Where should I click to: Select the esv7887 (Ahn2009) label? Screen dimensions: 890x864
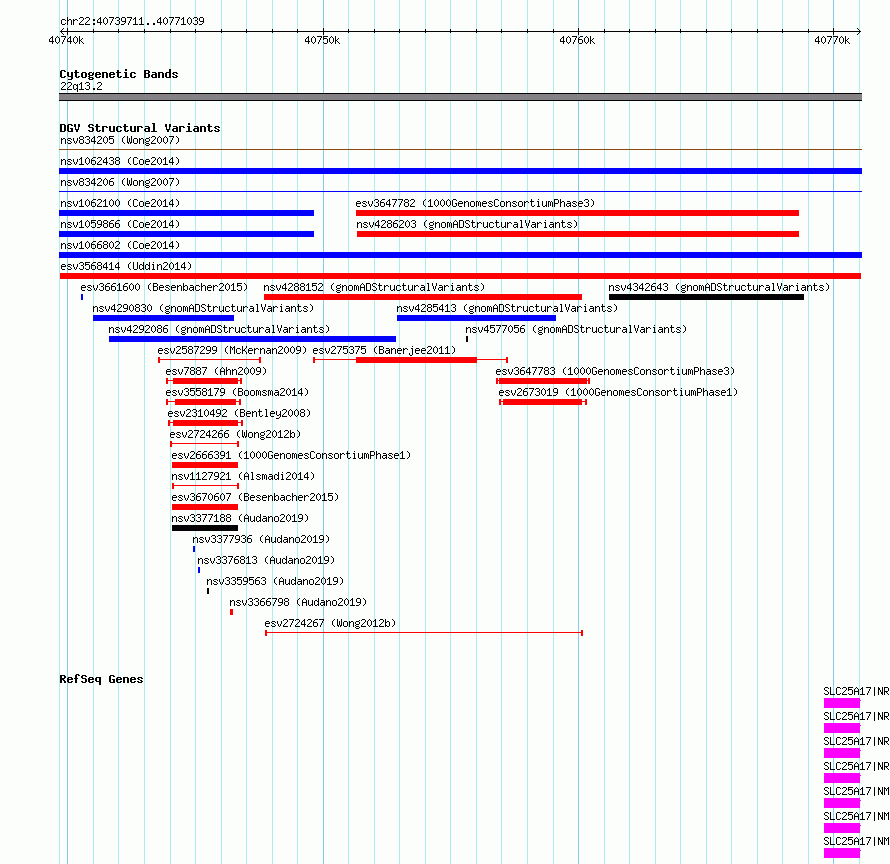216,371
